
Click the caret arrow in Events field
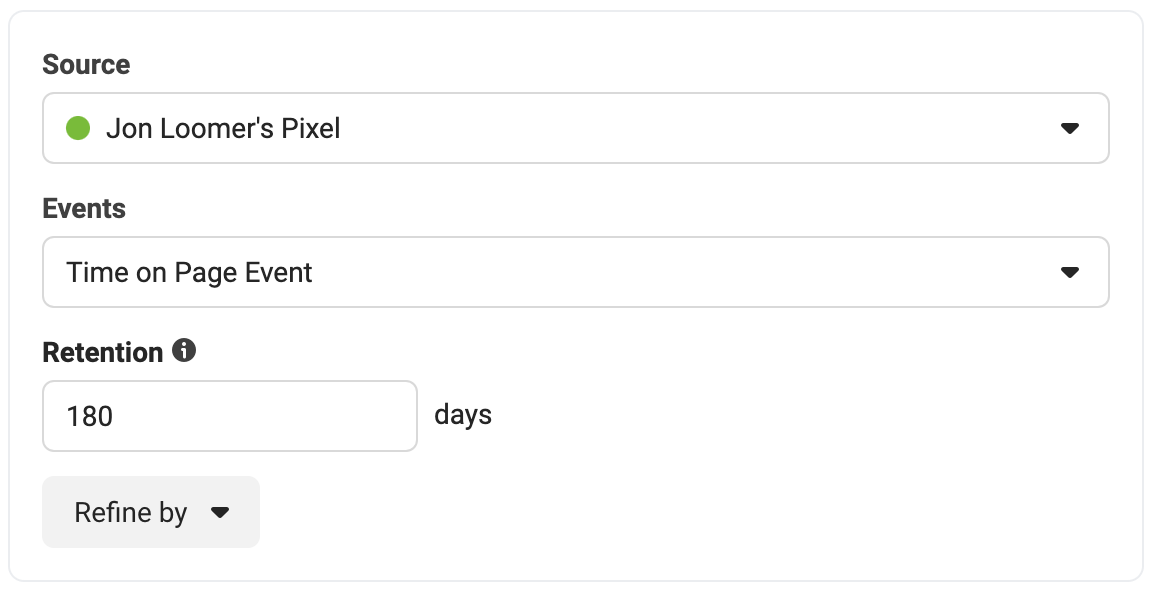coord(1069,273)
